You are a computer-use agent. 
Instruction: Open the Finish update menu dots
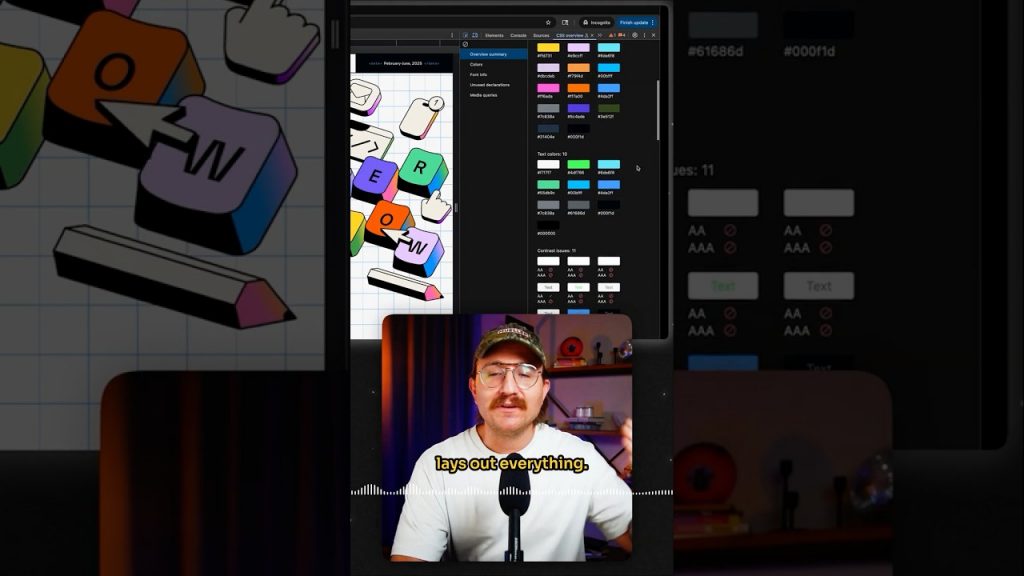652,22
